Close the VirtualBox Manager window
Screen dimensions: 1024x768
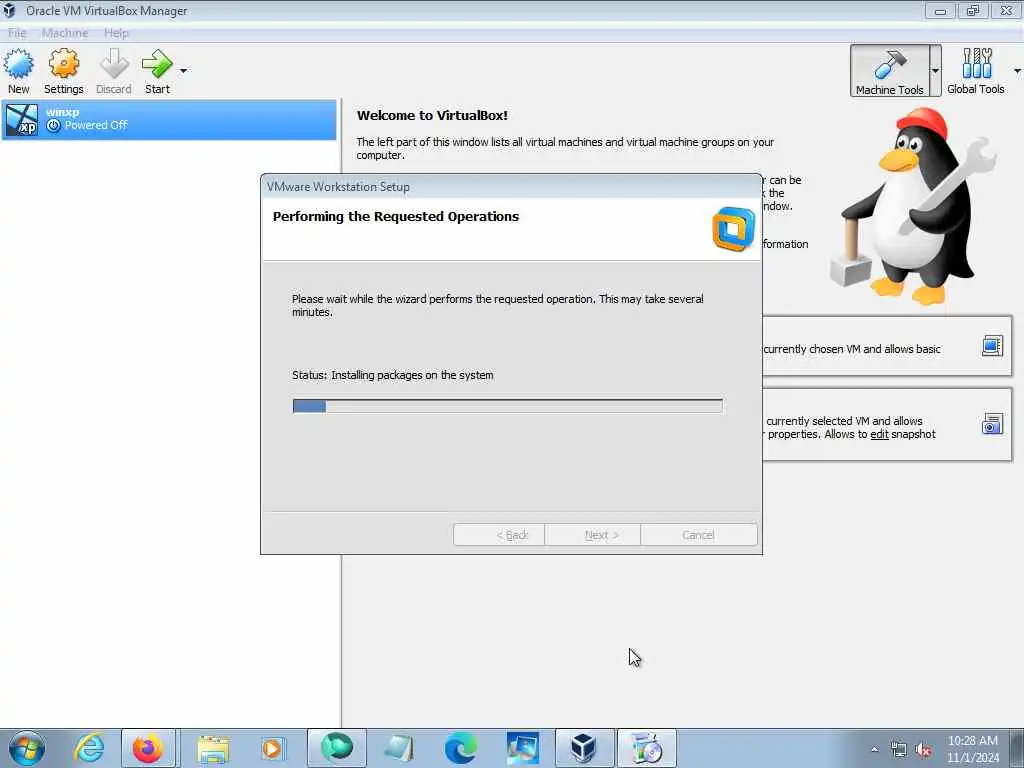pos(1006,10)
